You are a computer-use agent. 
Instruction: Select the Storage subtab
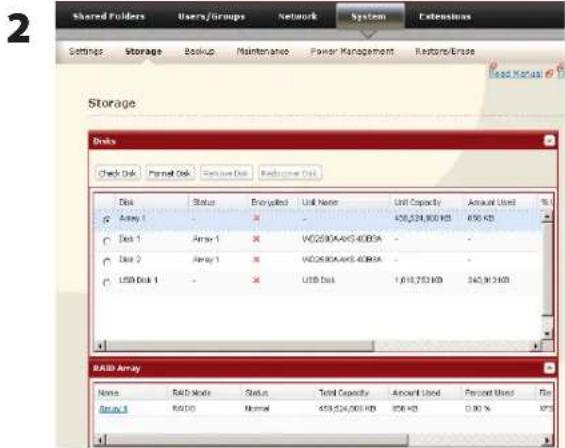coord(143,52)
